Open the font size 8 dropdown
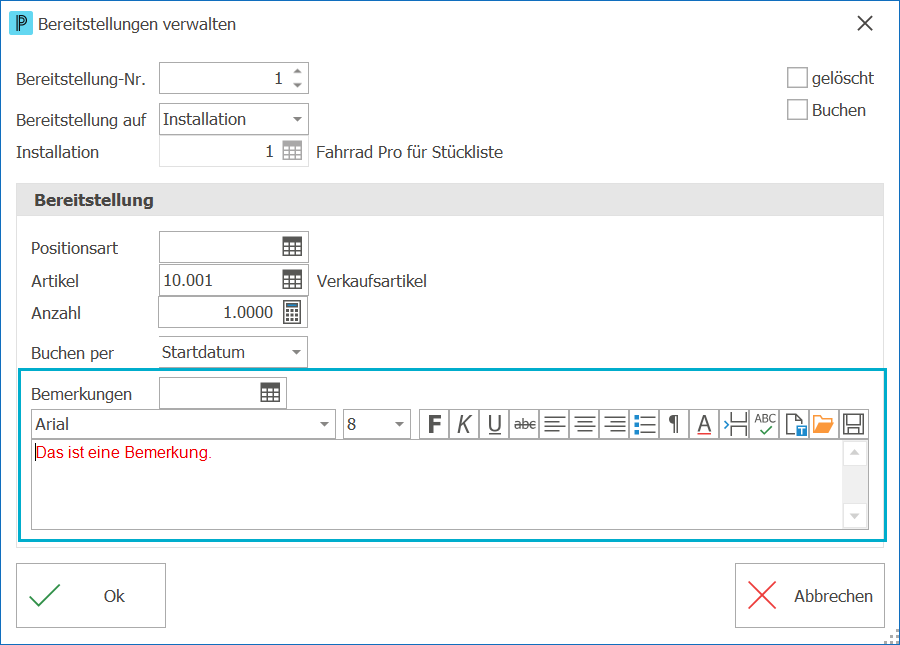 (x=399, y=424)
